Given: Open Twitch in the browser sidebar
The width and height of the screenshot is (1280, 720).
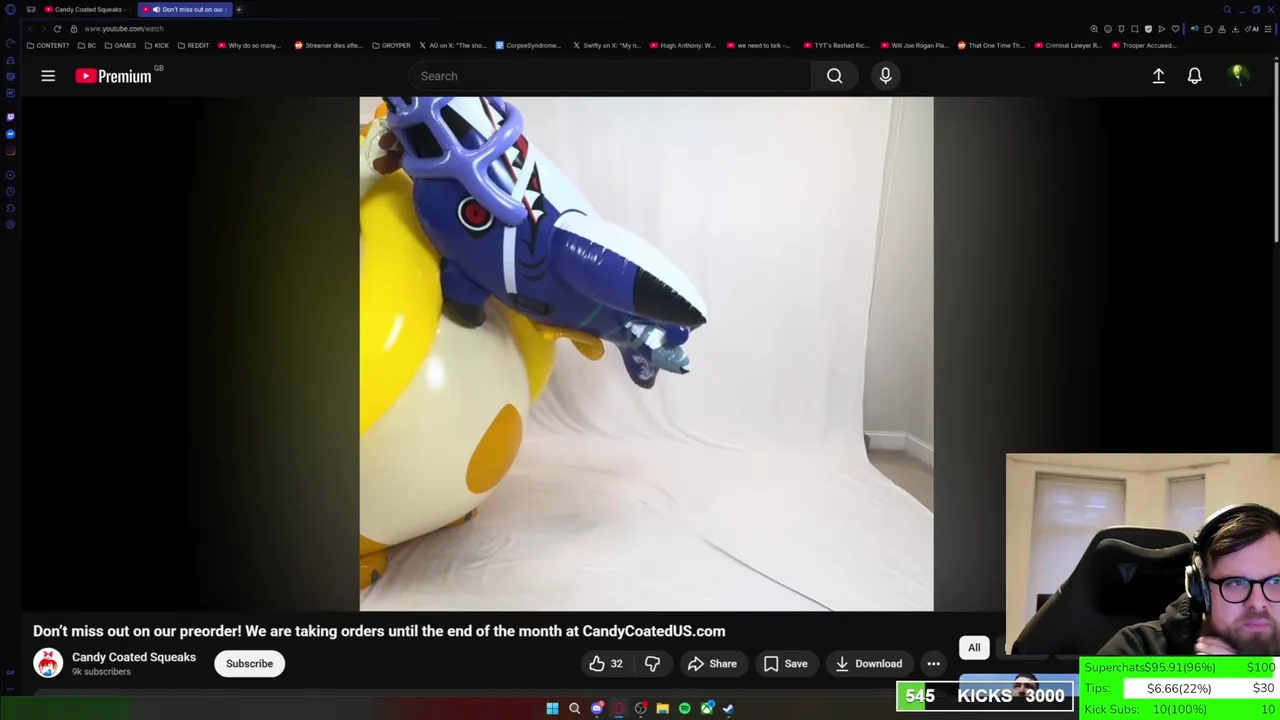Looking at the screenshot, I should [x=10, y=117].
